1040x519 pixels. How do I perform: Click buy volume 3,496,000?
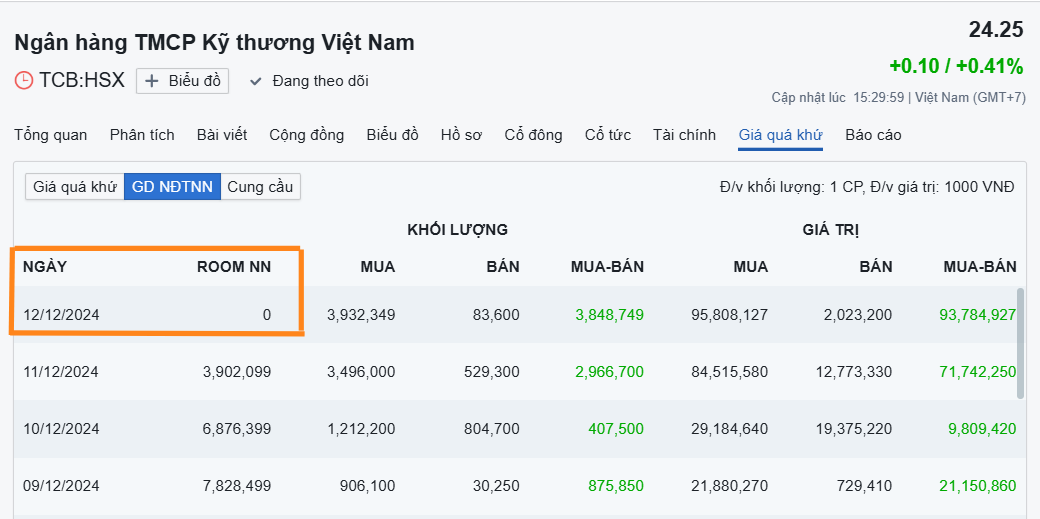coord(361,372)
